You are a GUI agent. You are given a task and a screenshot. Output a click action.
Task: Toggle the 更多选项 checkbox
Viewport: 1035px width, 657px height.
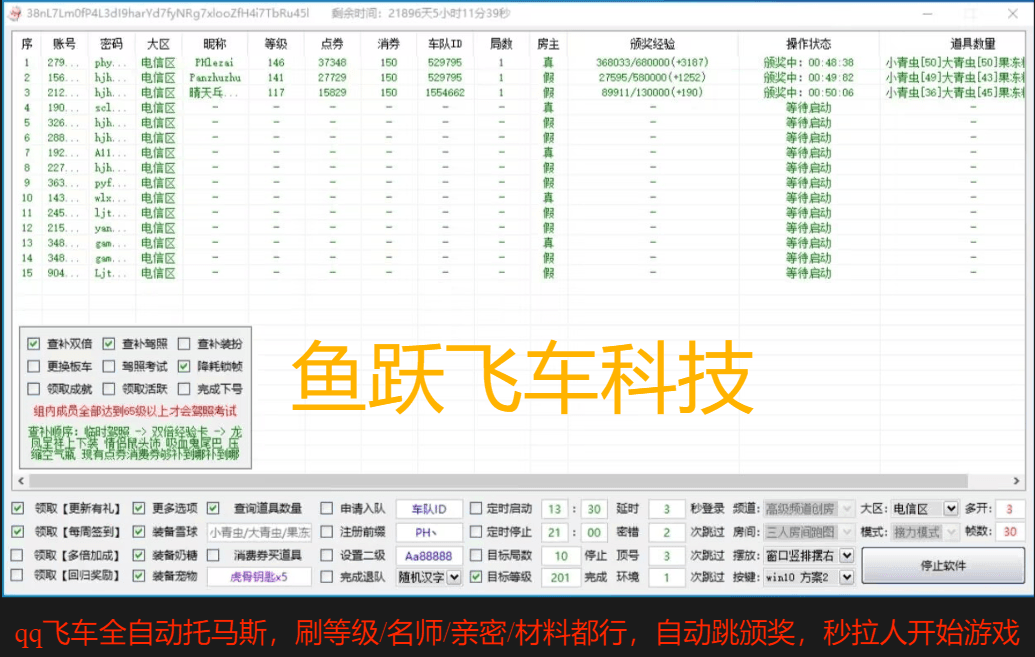[x=139, y=508]
